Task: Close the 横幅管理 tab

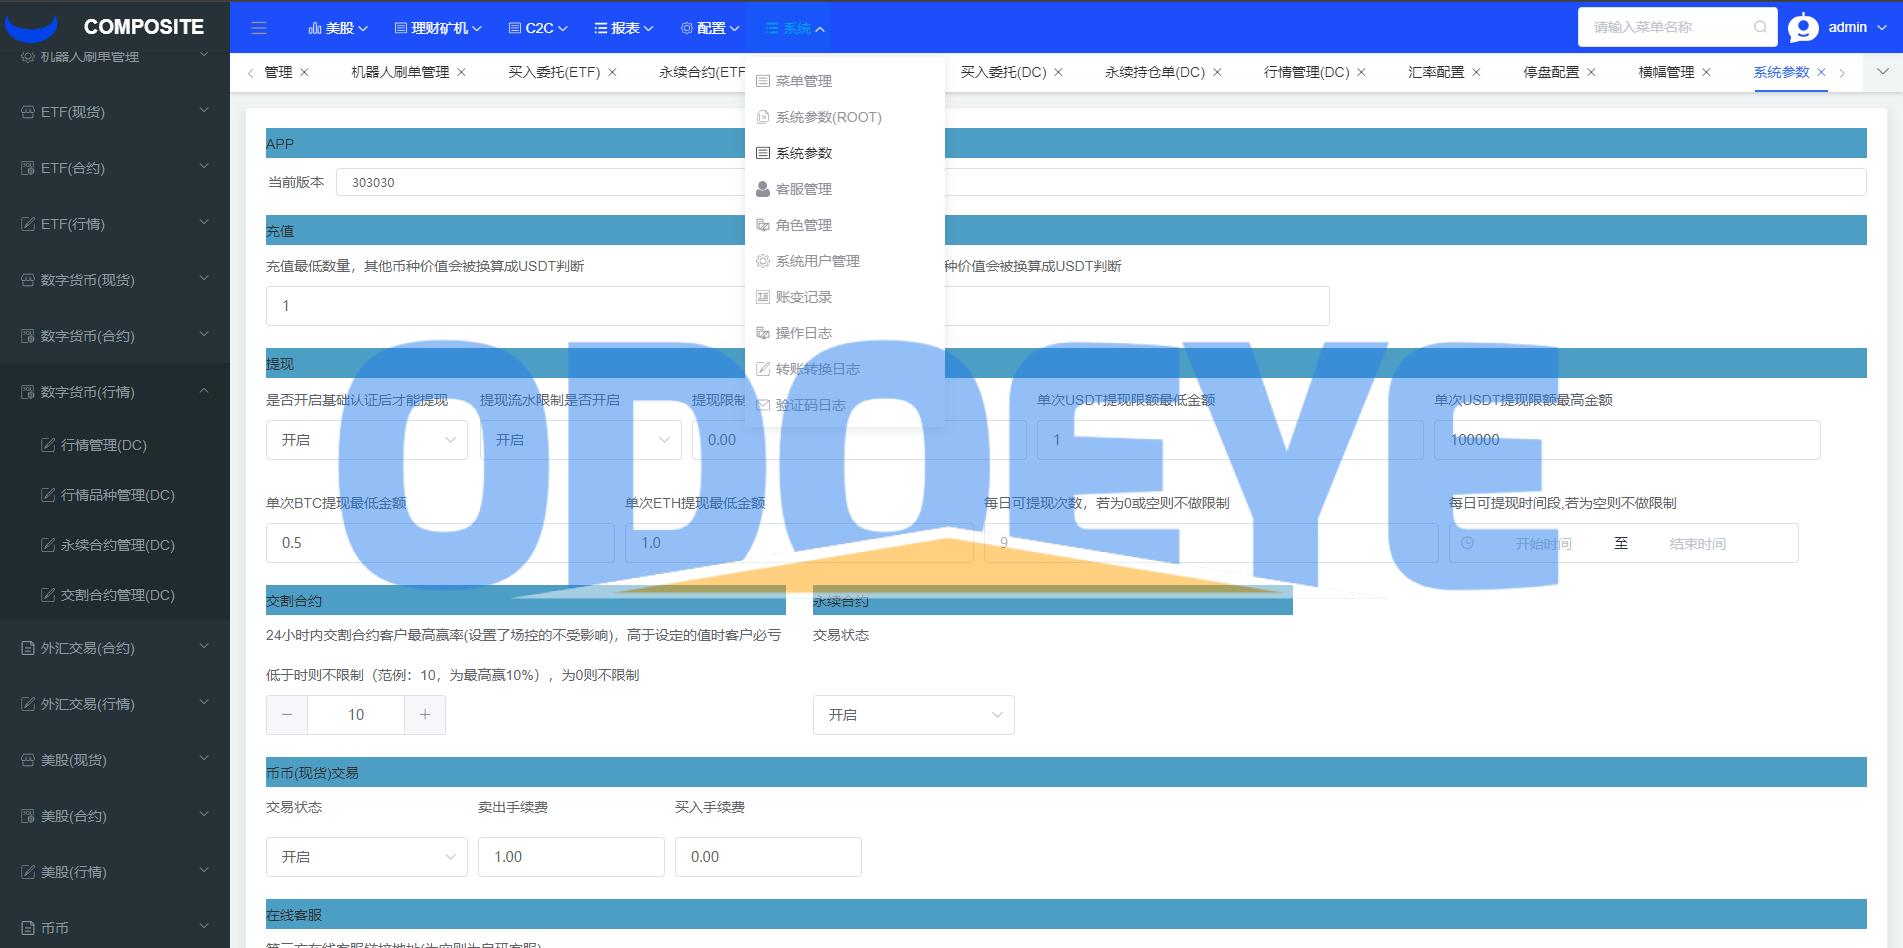Action: pyautogui.click(x=1706, y=72)
